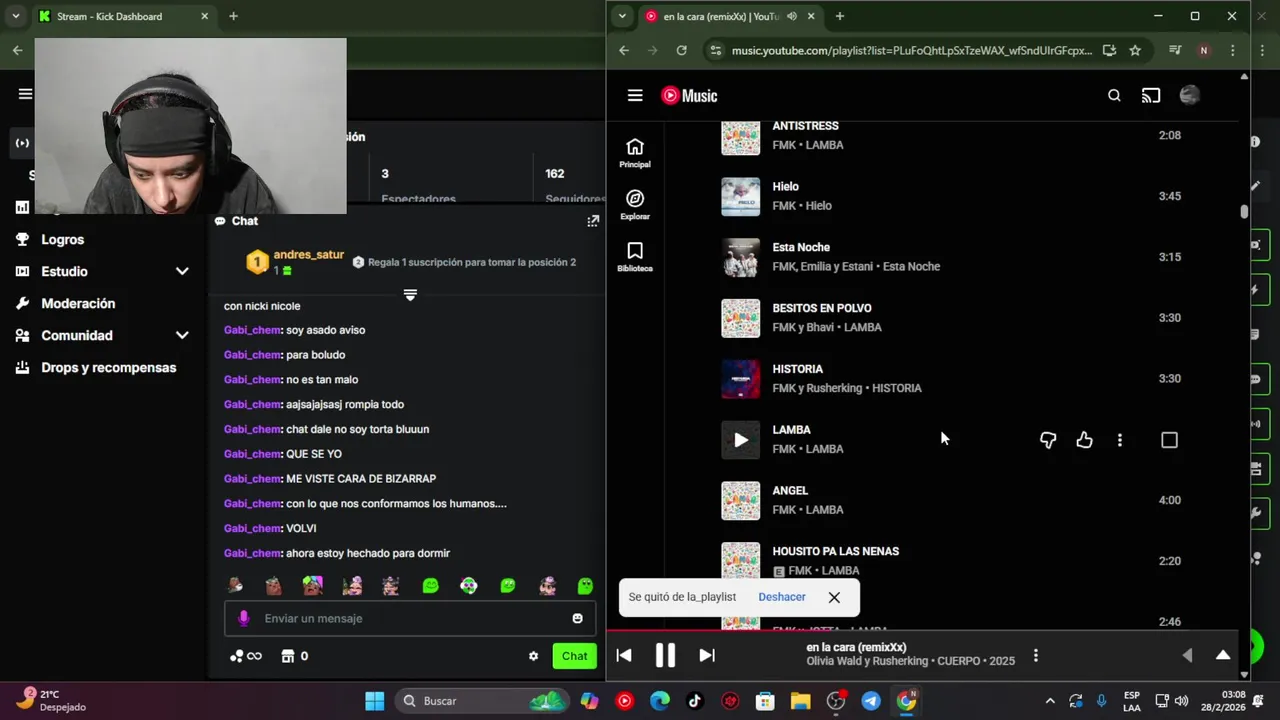Collapse the chat leaderboard banner
Viewport: 1280px width, 720px height.
(410, 295)
